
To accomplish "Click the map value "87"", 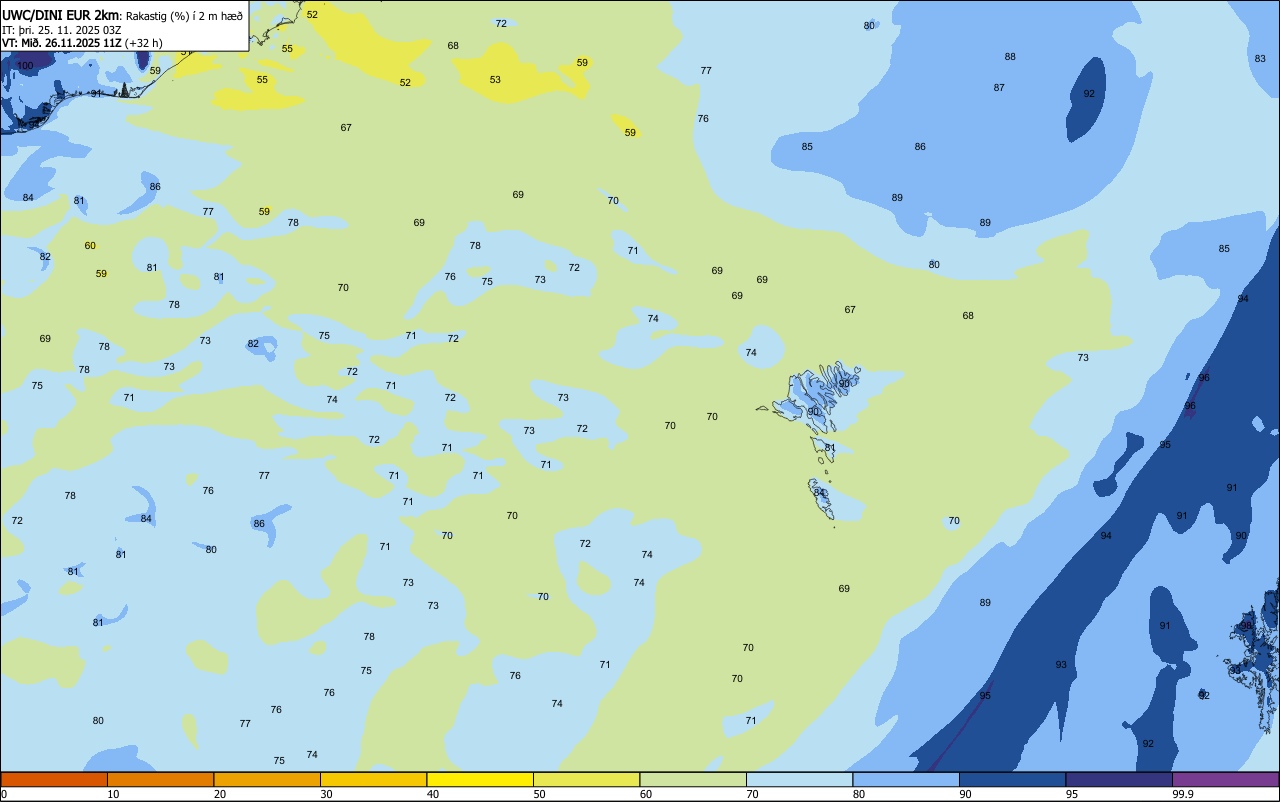I will (999, 88).
